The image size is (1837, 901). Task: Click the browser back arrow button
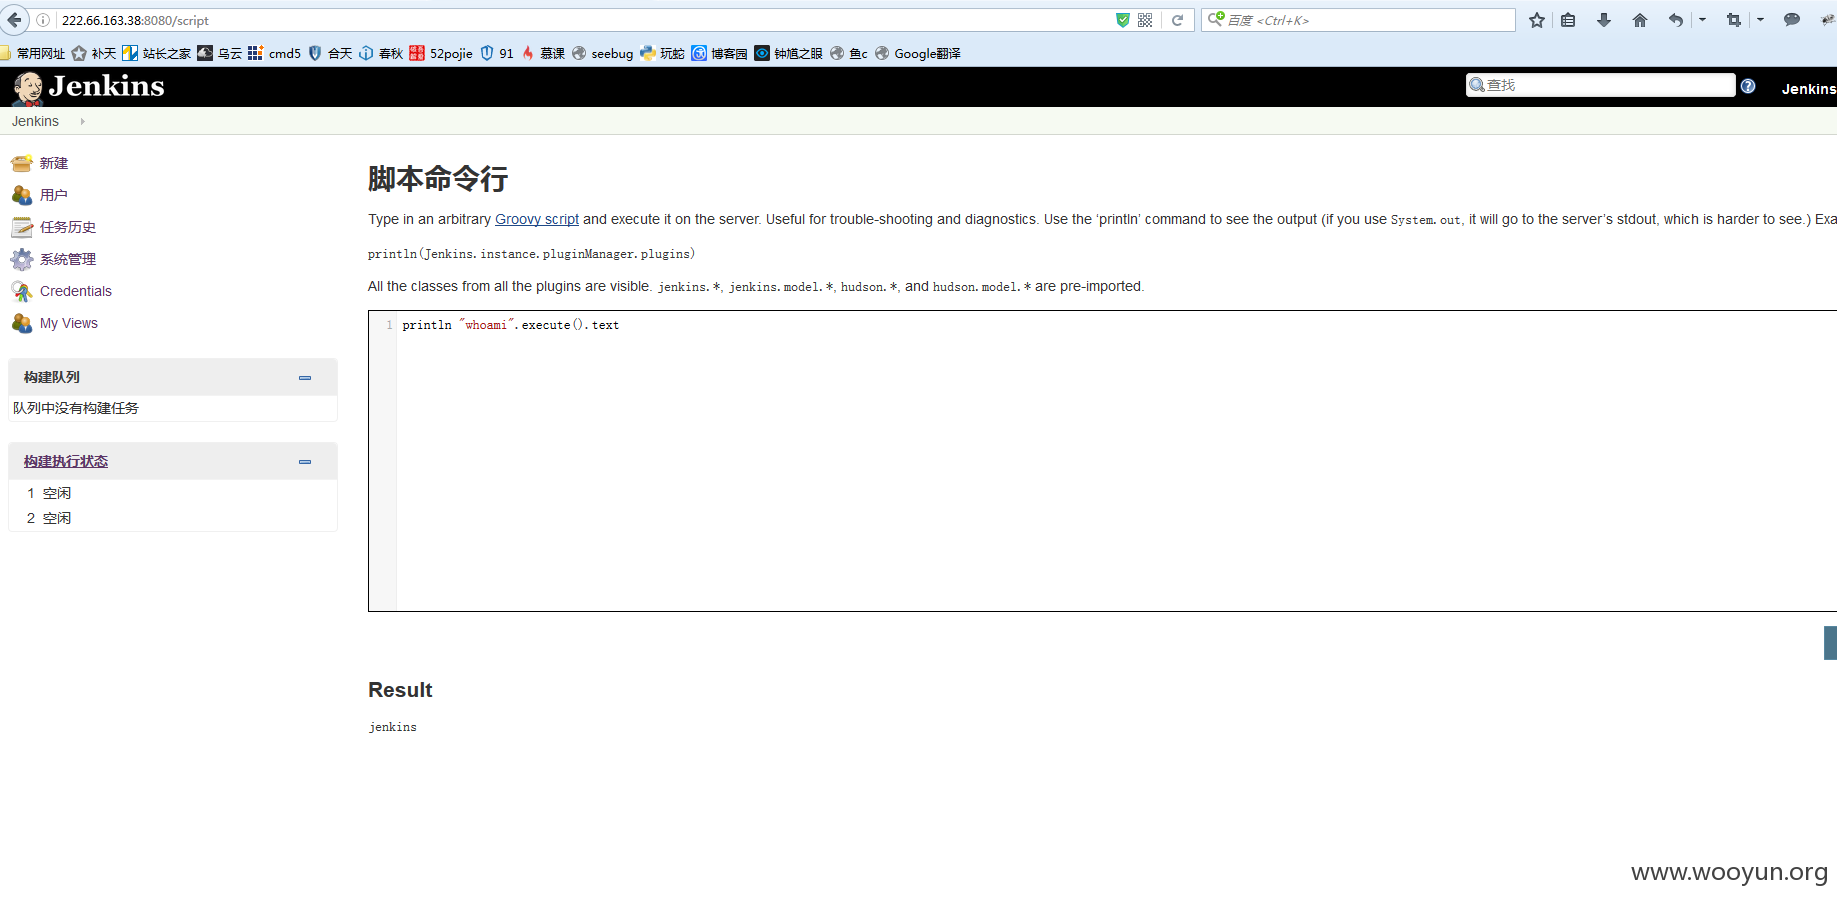point(14,20)
